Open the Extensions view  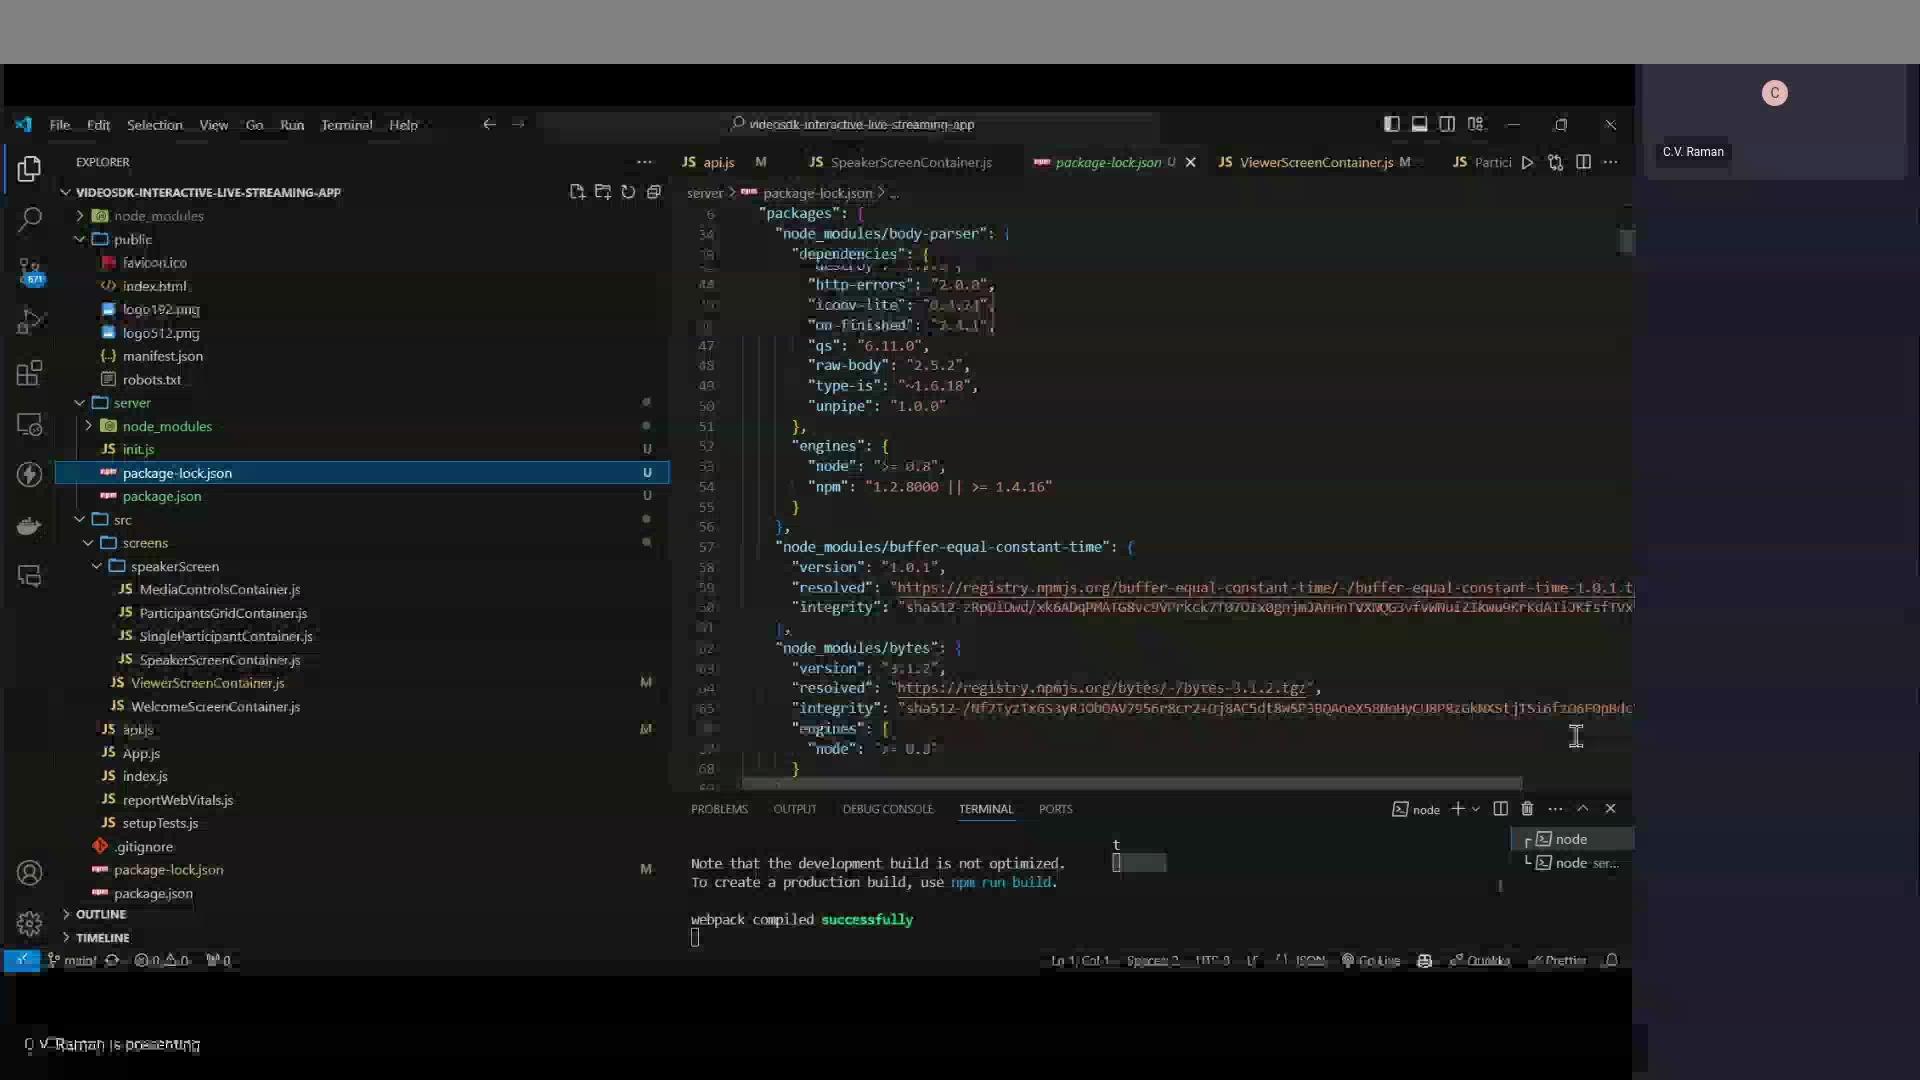[29, 373]
